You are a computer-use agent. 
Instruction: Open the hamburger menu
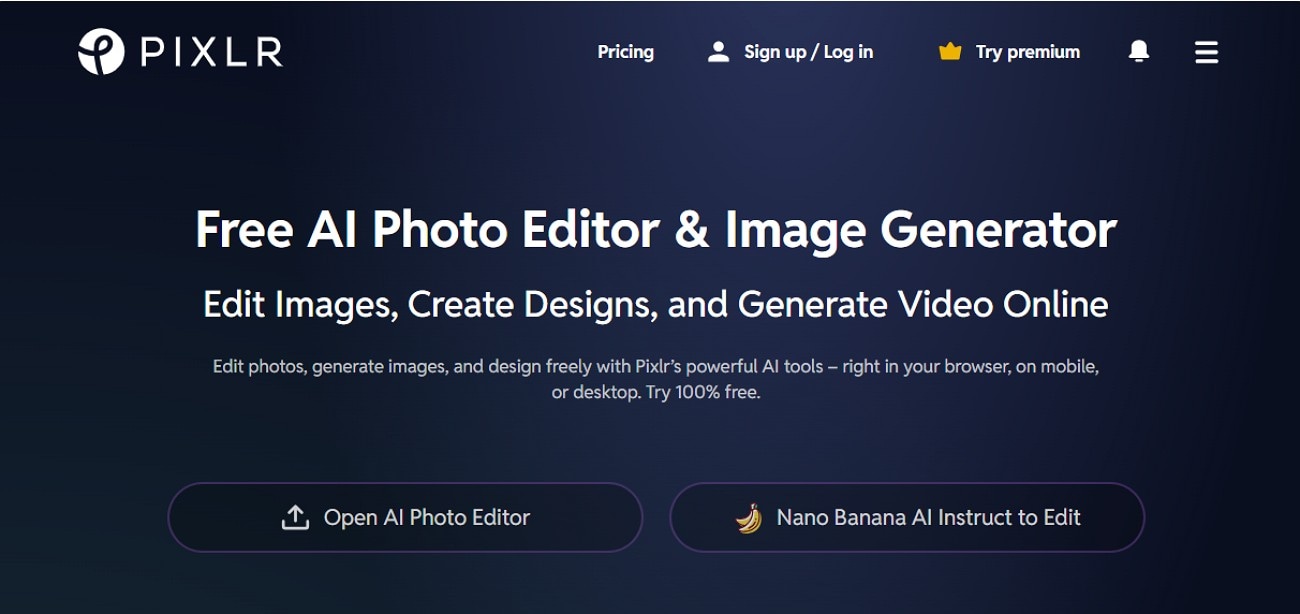1207,52
